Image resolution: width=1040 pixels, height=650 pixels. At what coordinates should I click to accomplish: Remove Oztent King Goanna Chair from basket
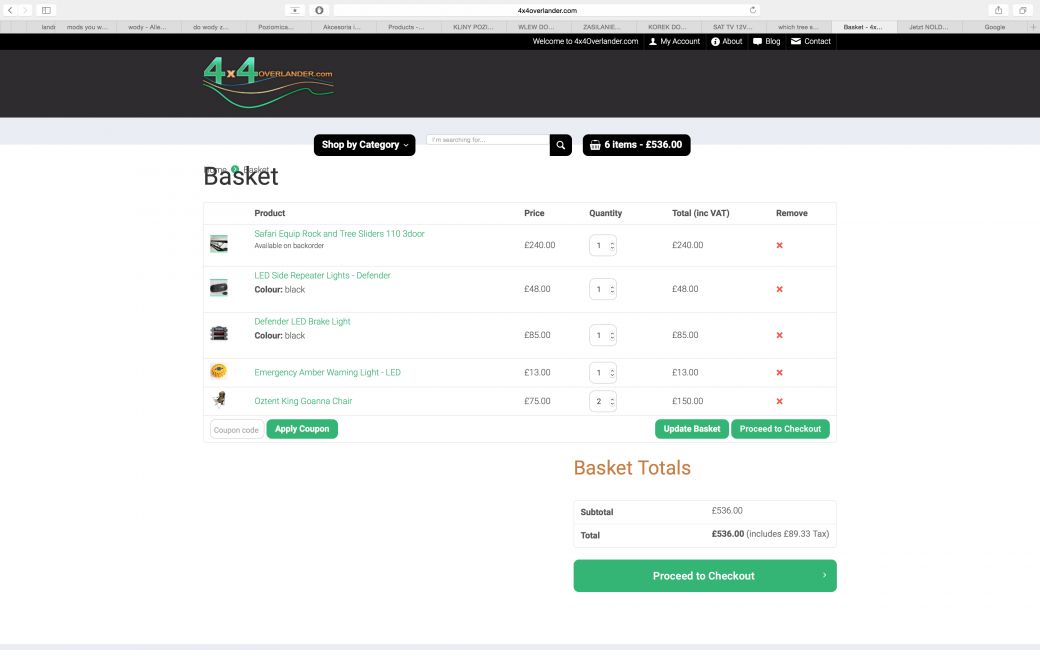pos(779,401)
